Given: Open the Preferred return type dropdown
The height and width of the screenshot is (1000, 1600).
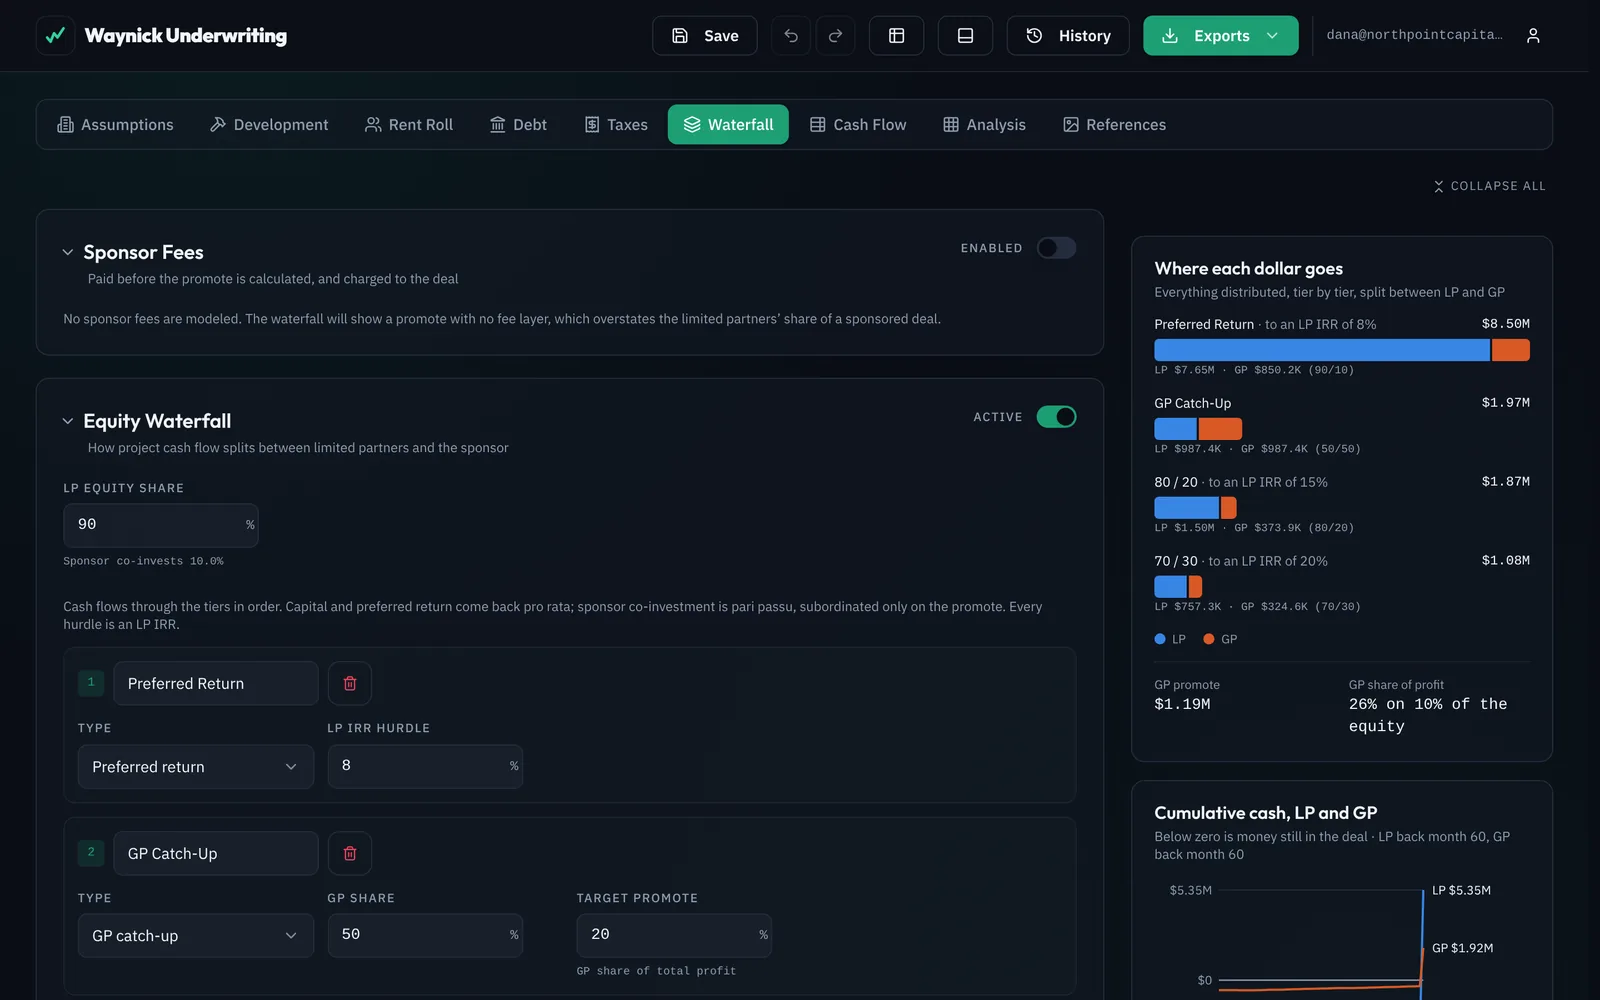Looking at the screenshot, I should pyautogui.click(x=196, y=767).
